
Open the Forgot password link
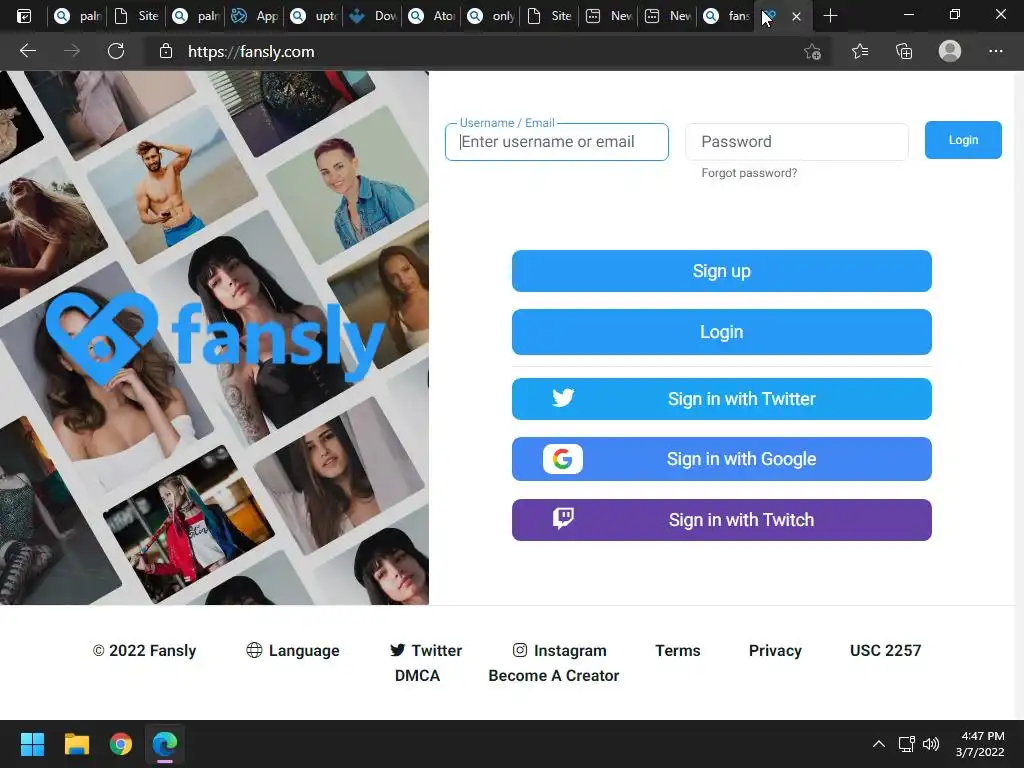[x=749, y=173]
